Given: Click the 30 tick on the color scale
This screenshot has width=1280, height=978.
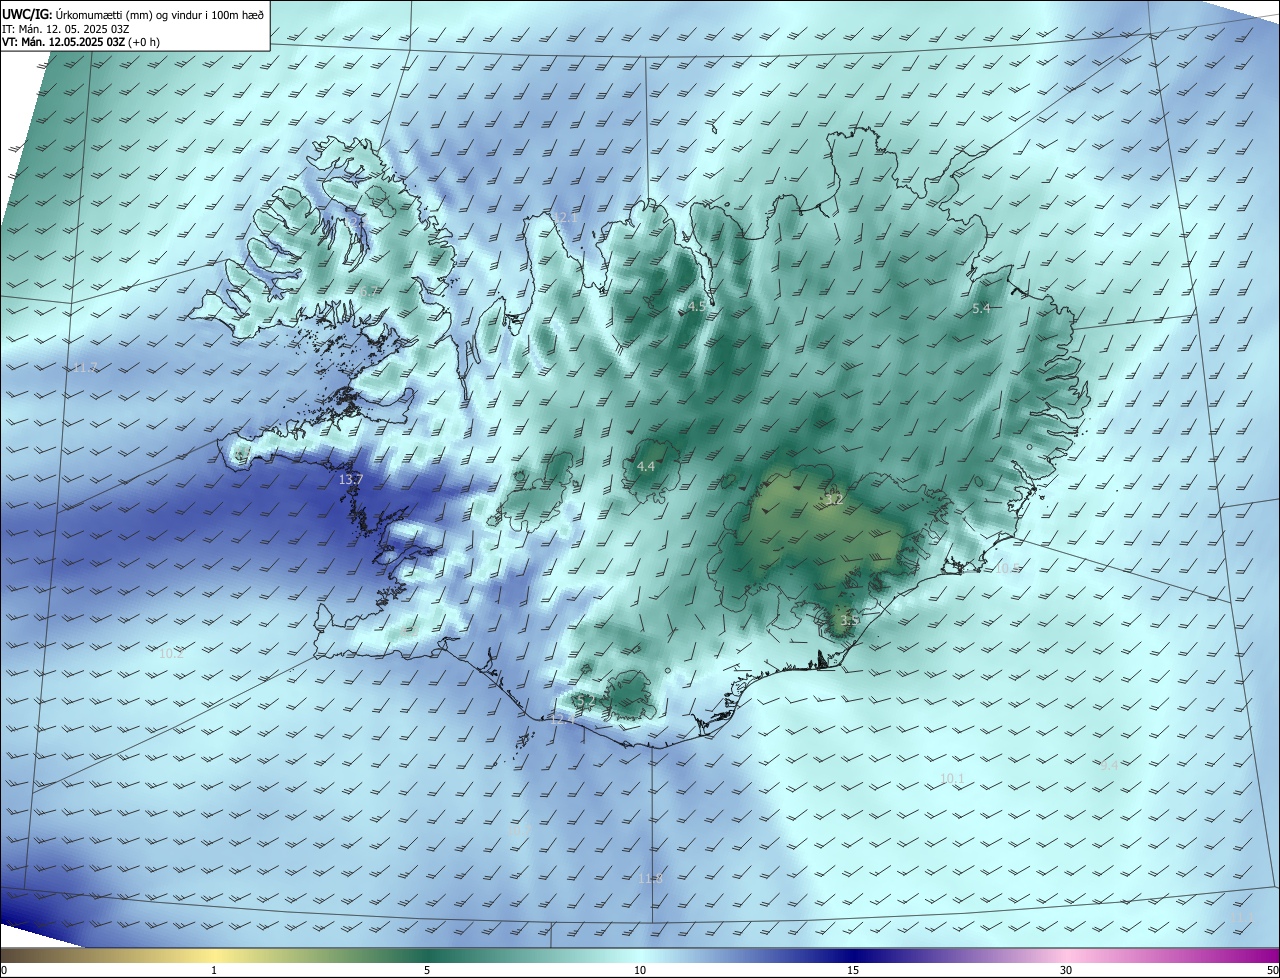Looking at the screenshot, I should tap(1066, 971).
